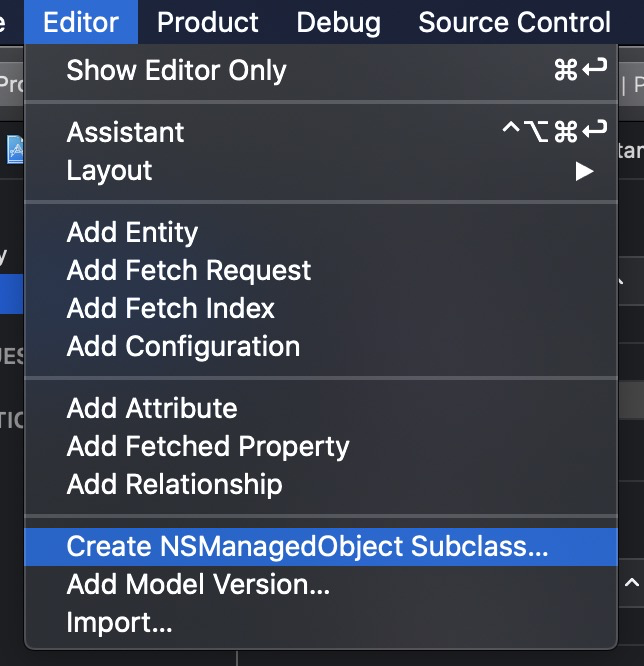Click Add Fetched Property
Viewport: 644px width, 666px height.
(321, 446)
